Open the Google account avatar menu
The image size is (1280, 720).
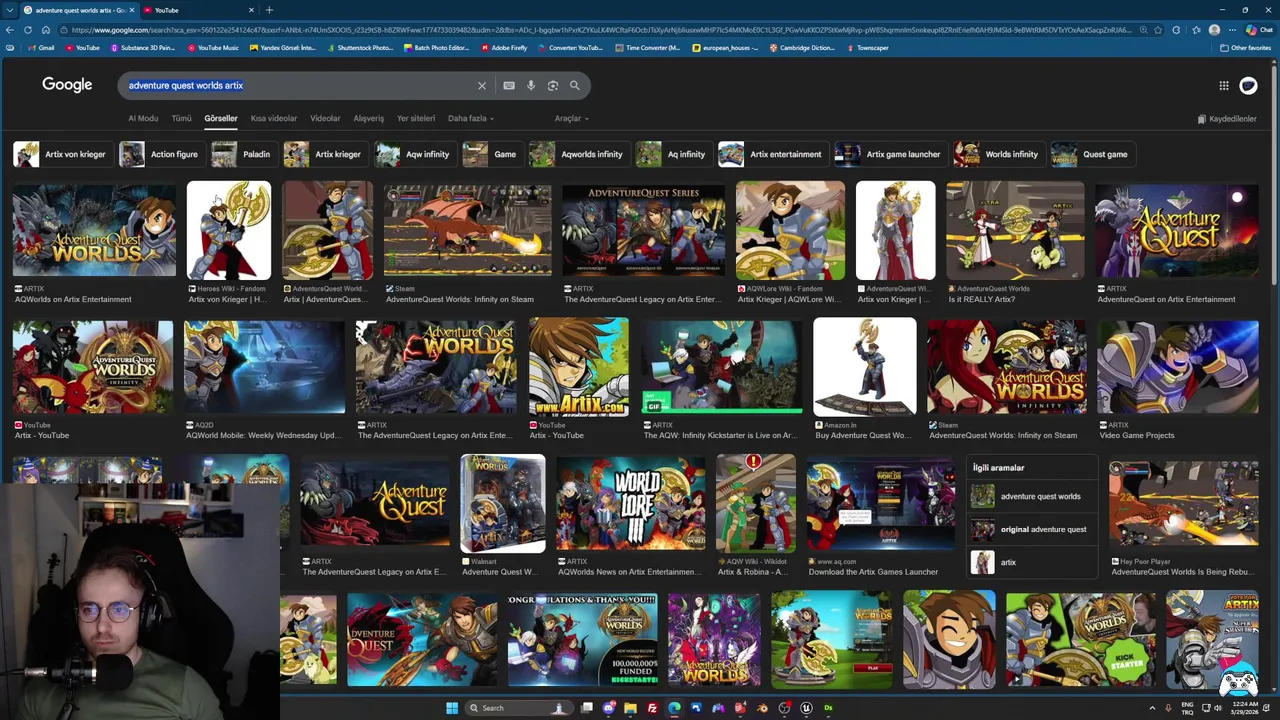point(1248,86)
